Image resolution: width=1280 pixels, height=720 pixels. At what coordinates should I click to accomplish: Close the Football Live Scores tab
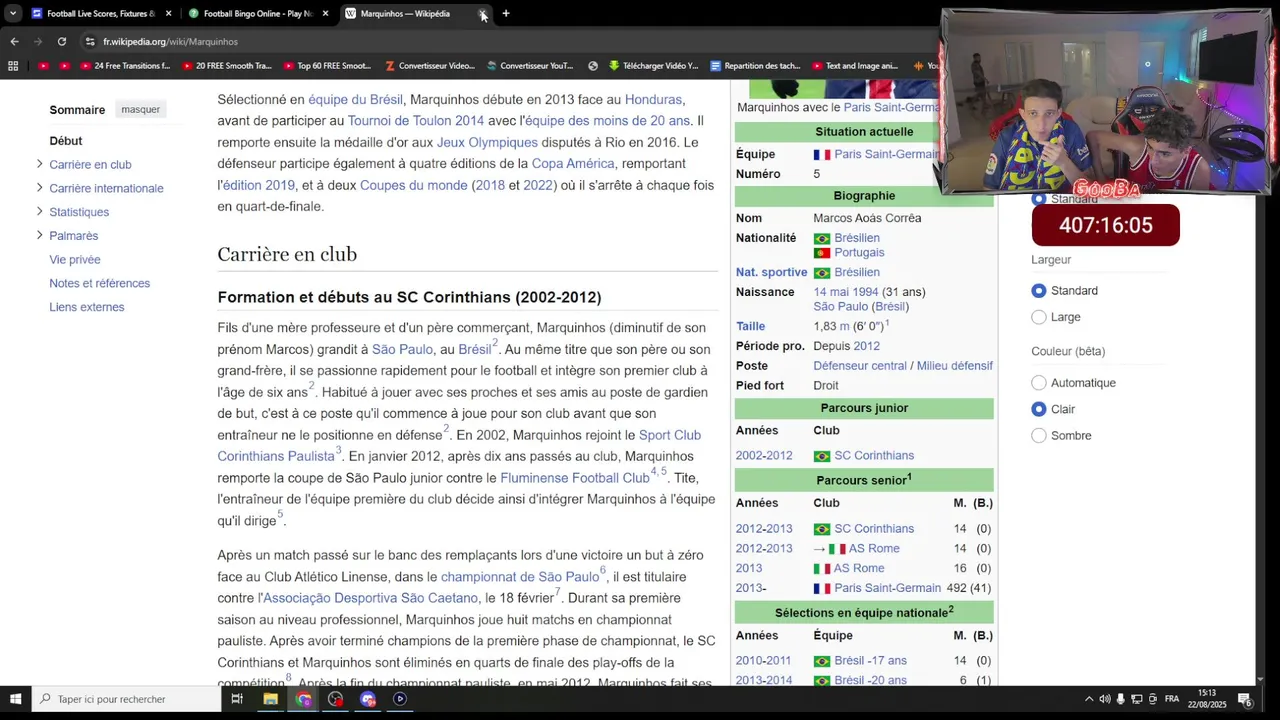tap(168, 13)
